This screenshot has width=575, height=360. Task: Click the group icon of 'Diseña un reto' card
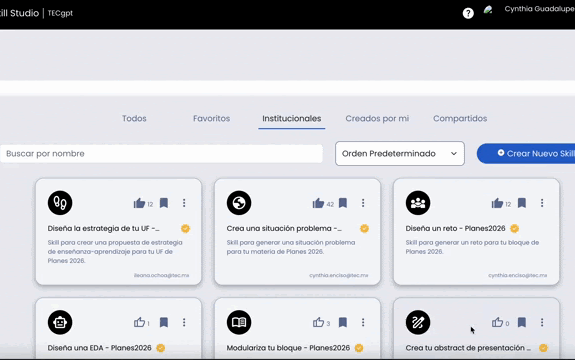coord(418,203)
